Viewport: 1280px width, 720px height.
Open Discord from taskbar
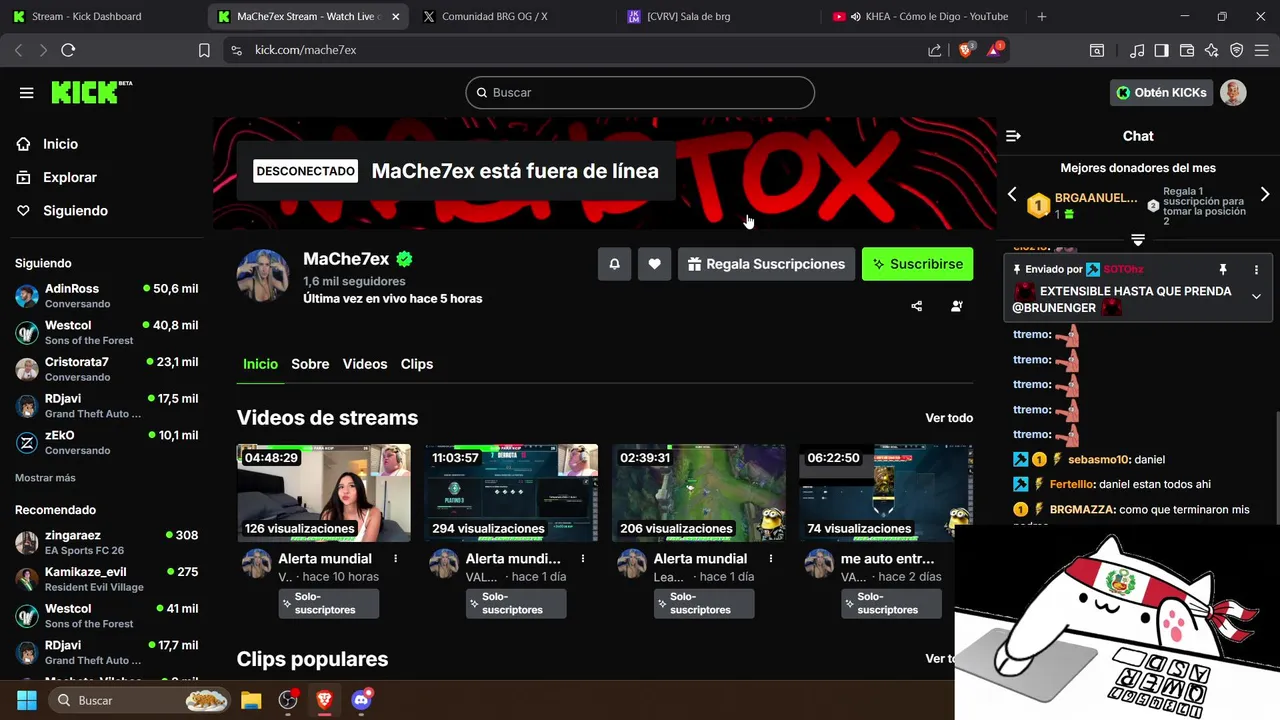362,700
